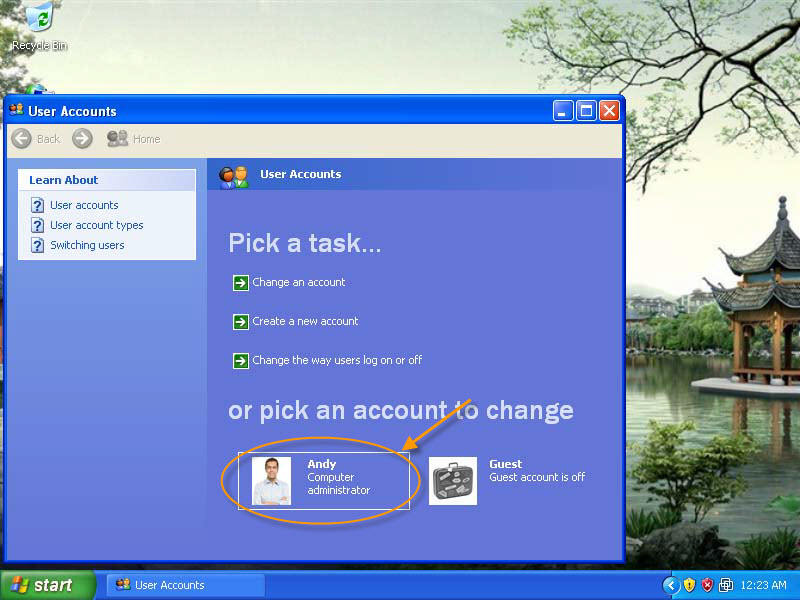The image size is (800, 600).
Task: Expand hidden tray icons arrow
Action: coord(671,585)
